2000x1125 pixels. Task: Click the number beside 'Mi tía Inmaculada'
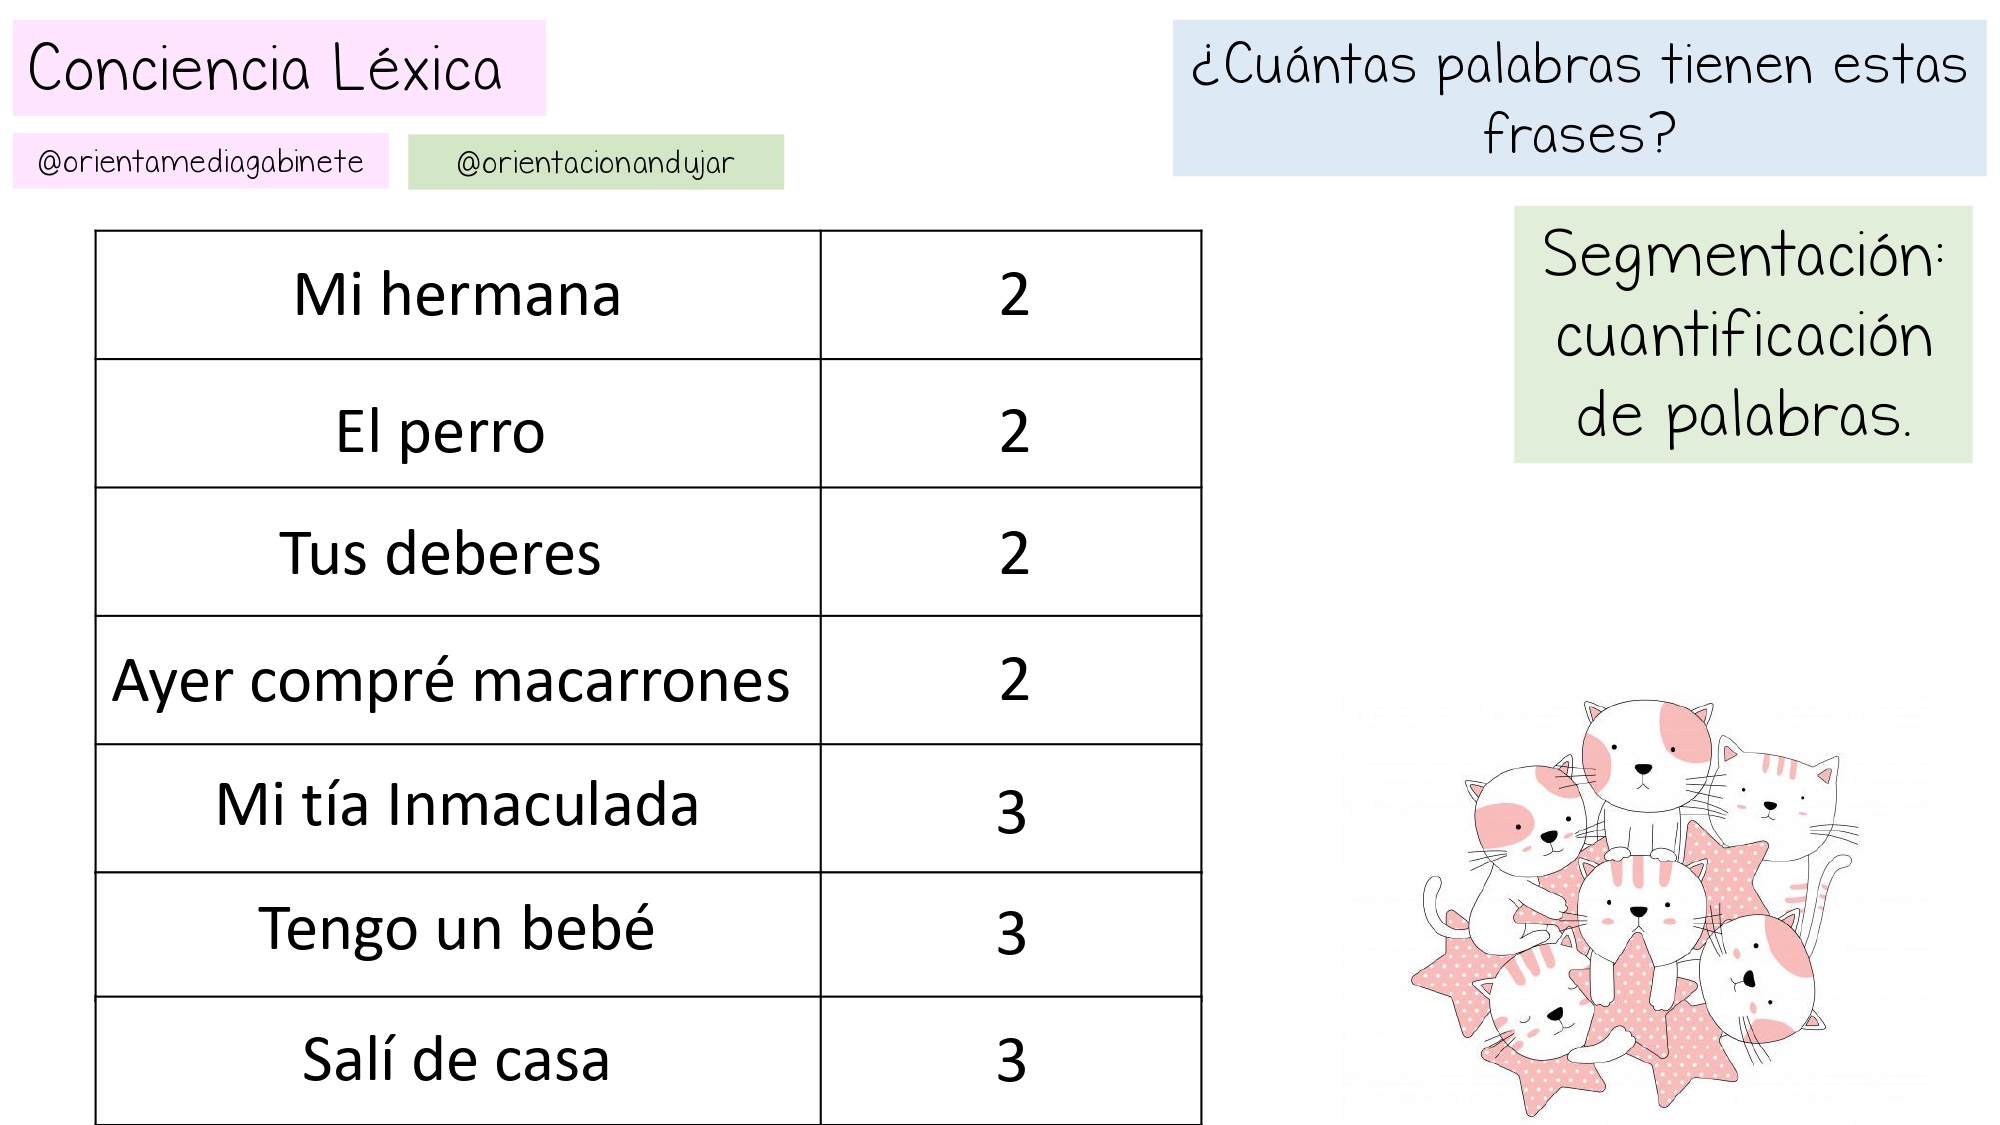tap(1011, 811)
